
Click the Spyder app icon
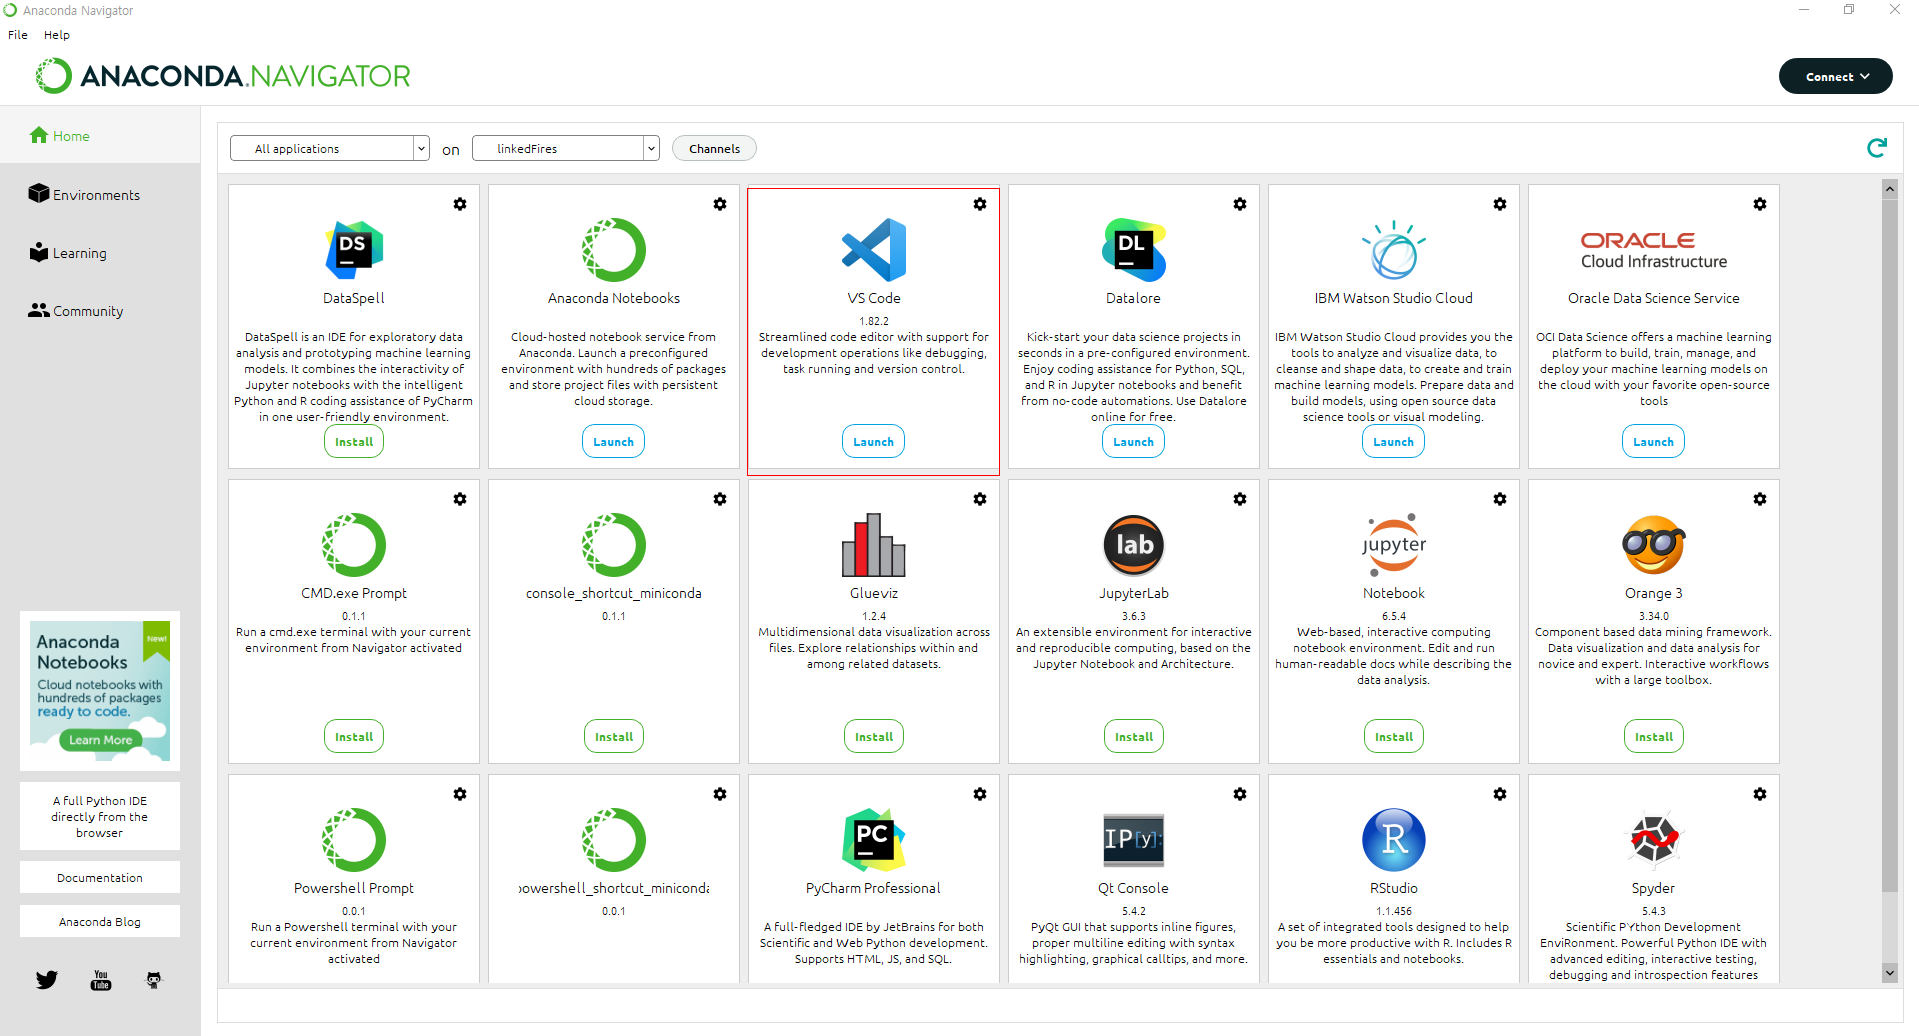[x=1654, y=840]
